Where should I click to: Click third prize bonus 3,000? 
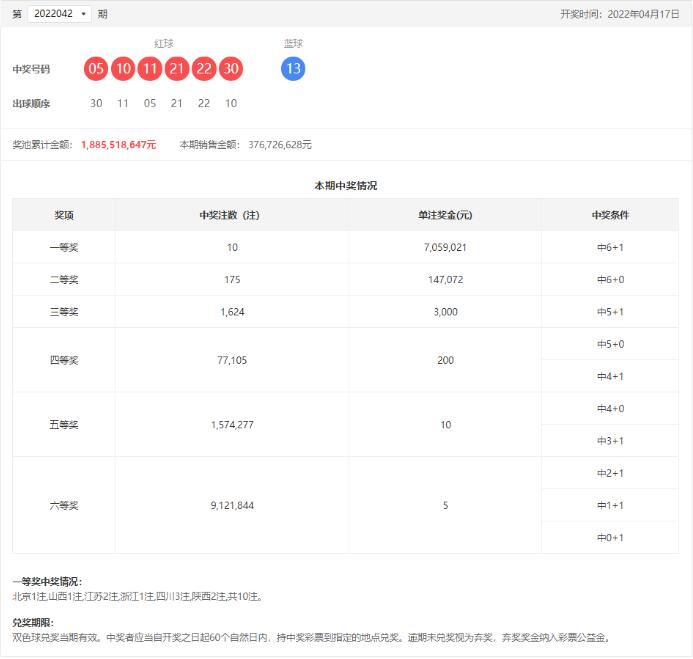click(446, 312)
